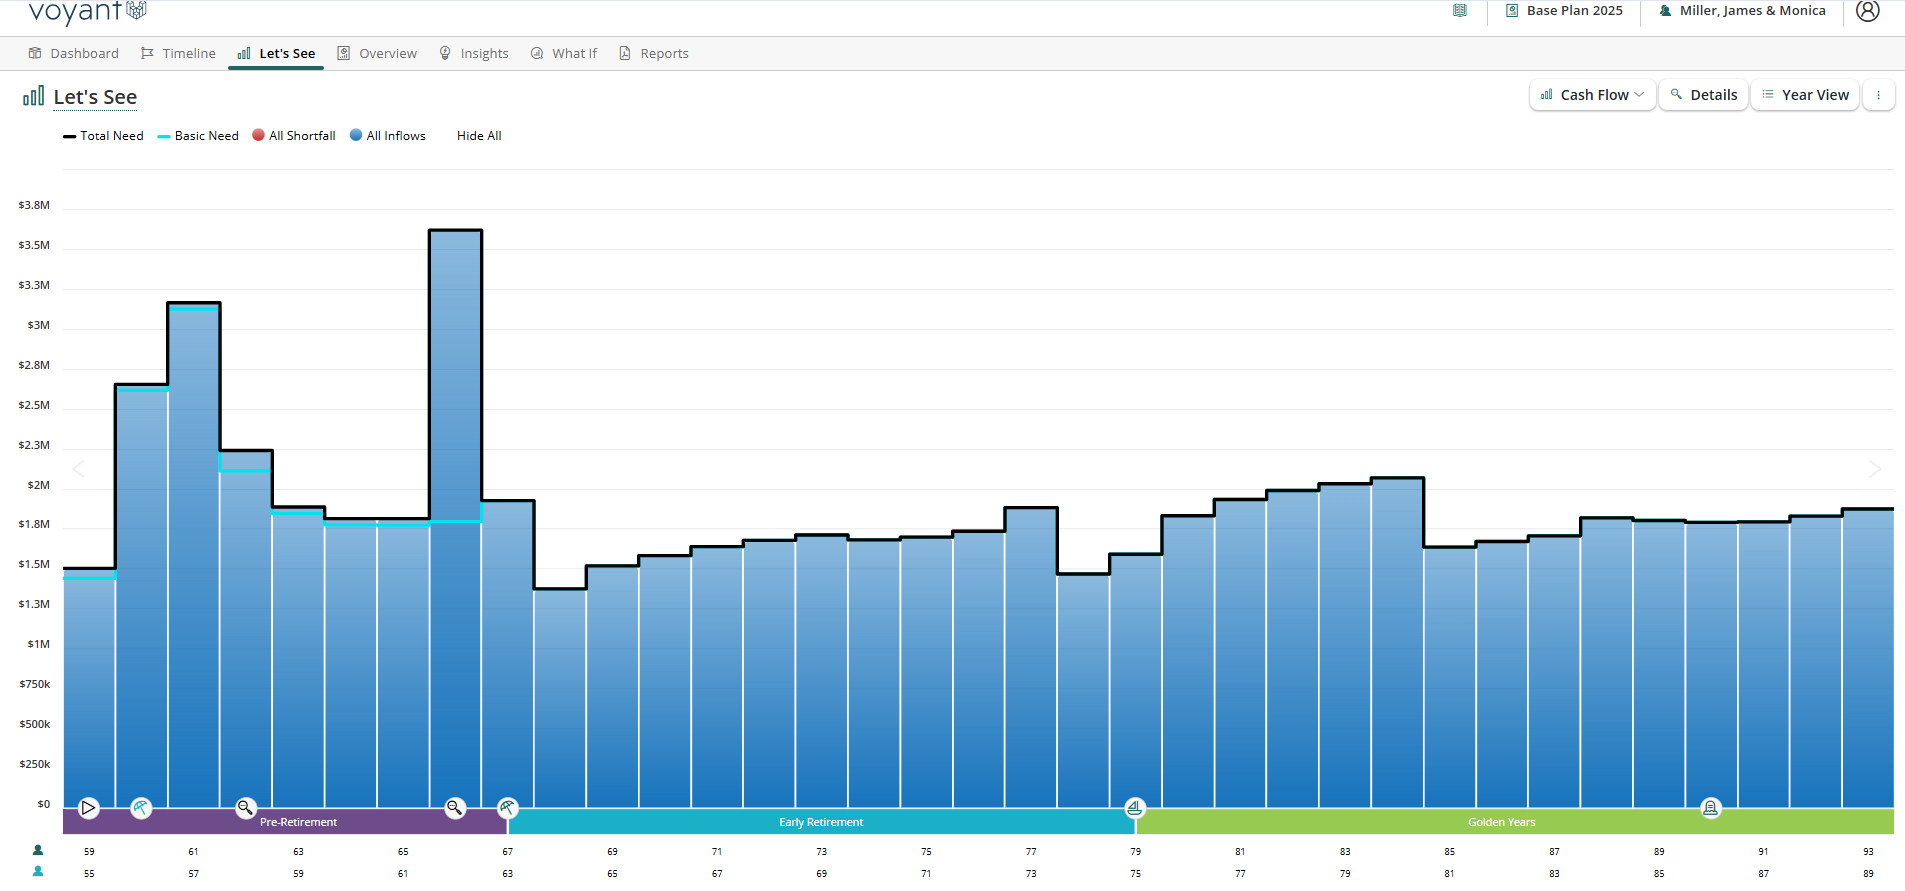The height and width of the screenshot is (891, 1905).
Task: Switch to the Dashboard tab
Action: tap(74, 54)
